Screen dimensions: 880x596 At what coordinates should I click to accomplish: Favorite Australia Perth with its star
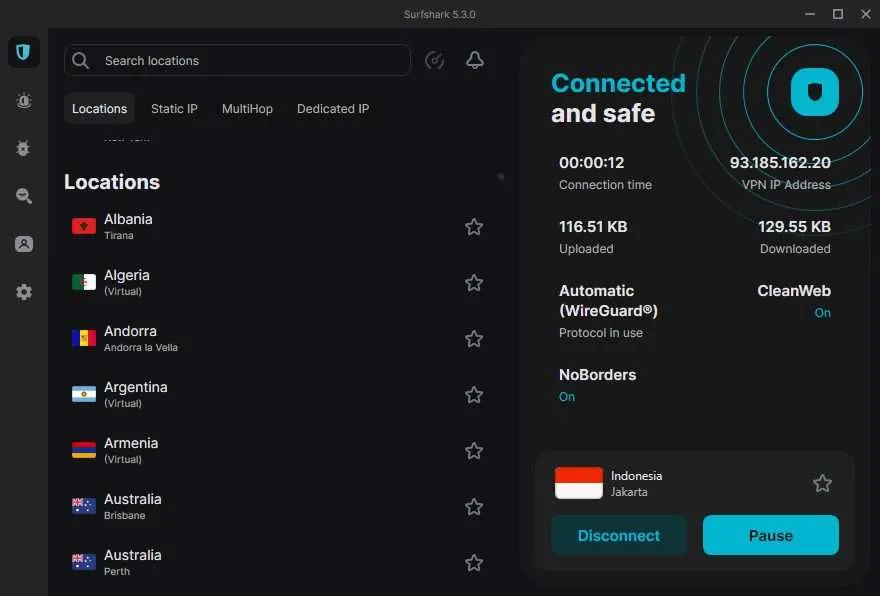click(474, 562)
